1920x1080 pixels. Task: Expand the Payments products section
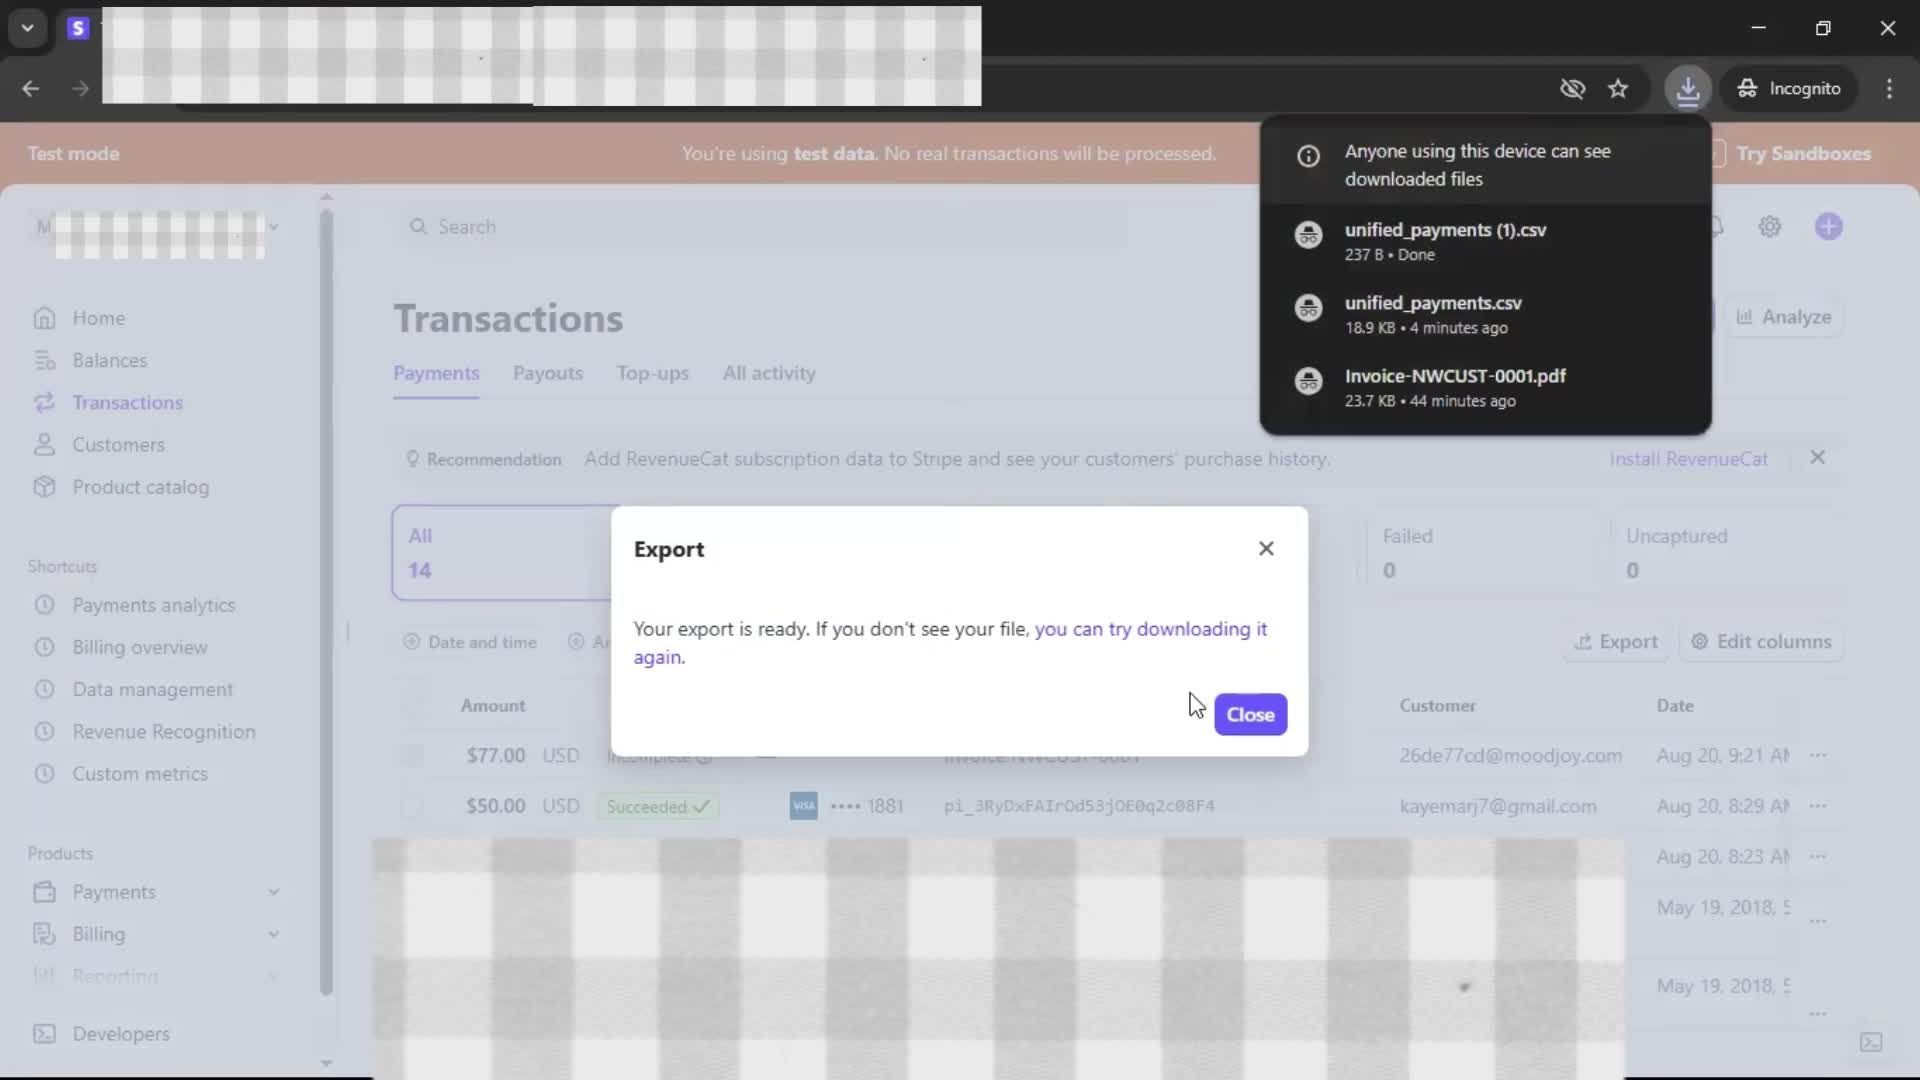click(x=273, y=892)
